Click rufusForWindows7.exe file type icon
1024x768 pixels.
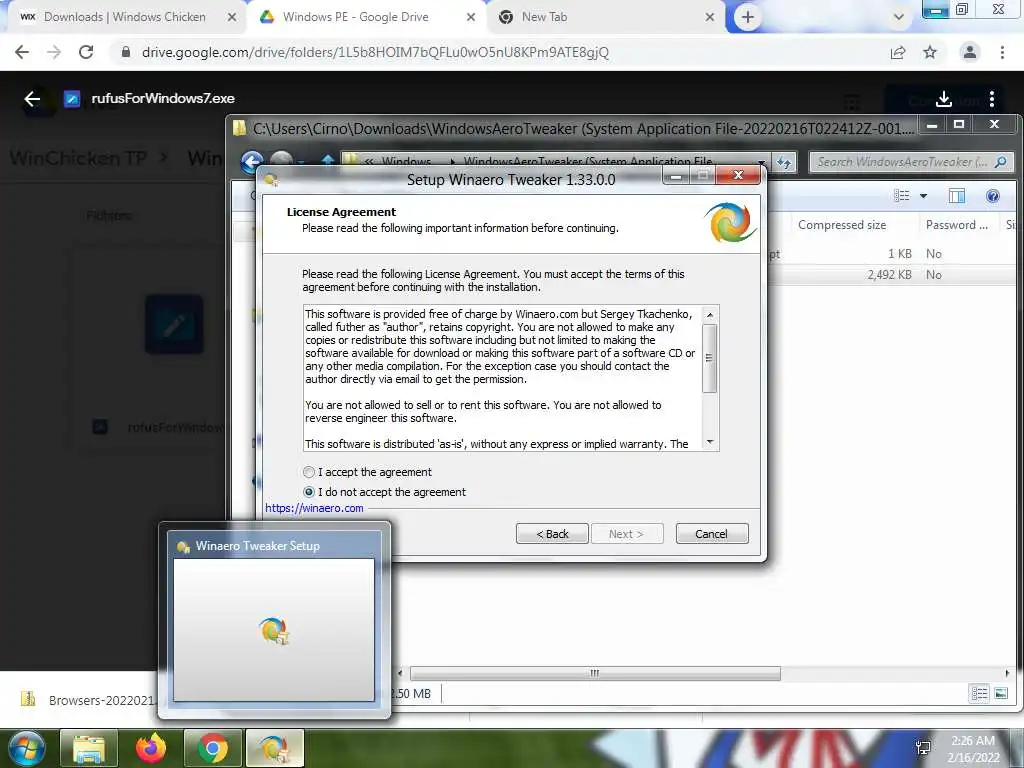click(x=72, y=99)
